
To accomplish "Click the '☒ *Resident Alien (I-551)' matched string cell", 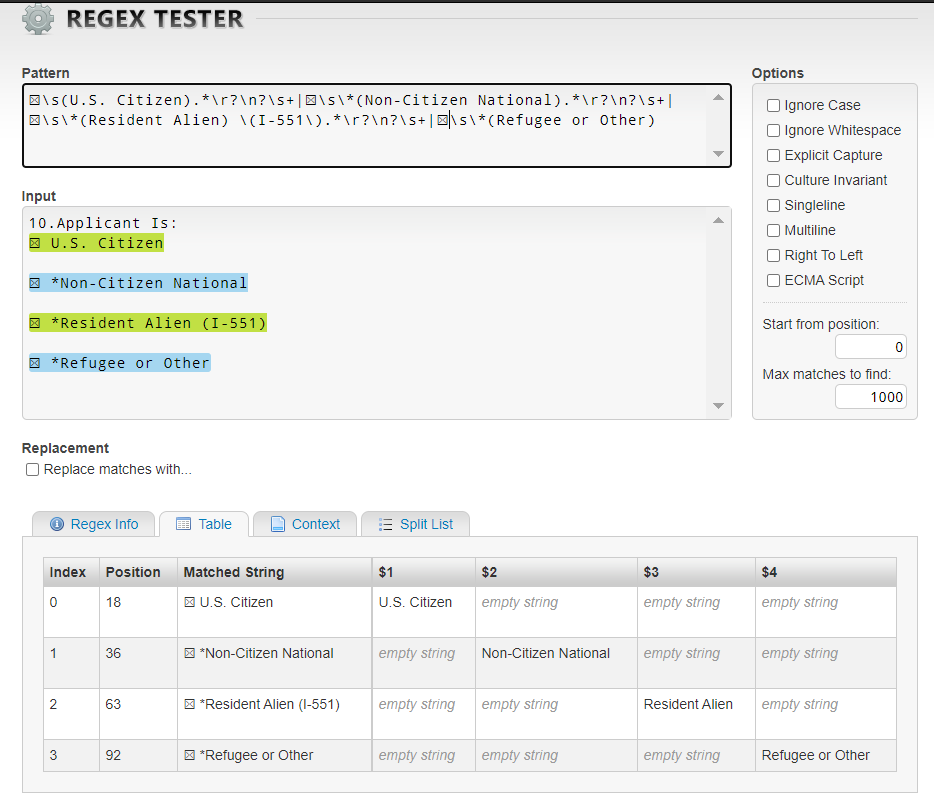I will [275, 714].
